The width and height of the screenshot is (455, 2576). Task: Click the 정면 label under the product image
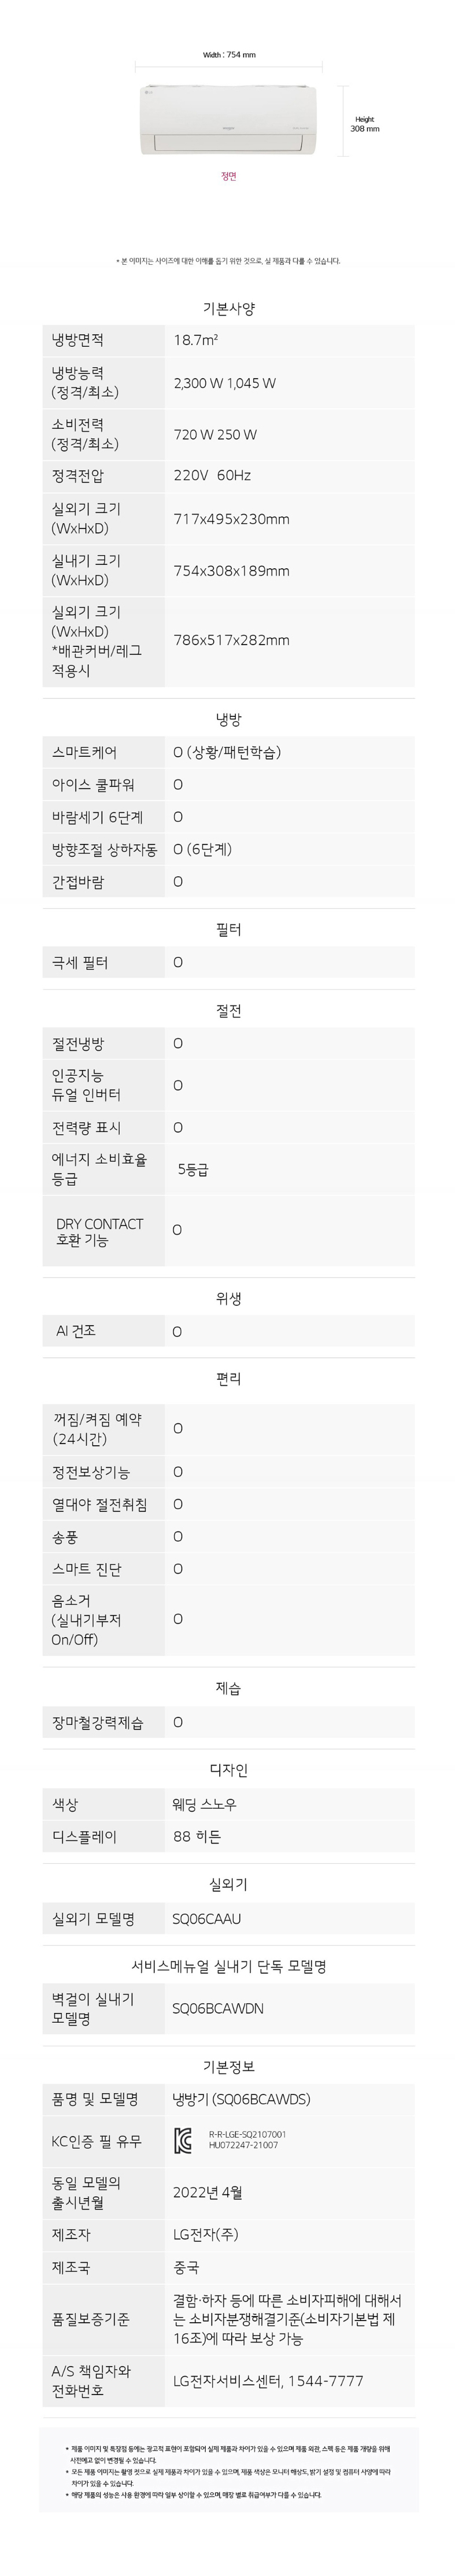(229, 176)
